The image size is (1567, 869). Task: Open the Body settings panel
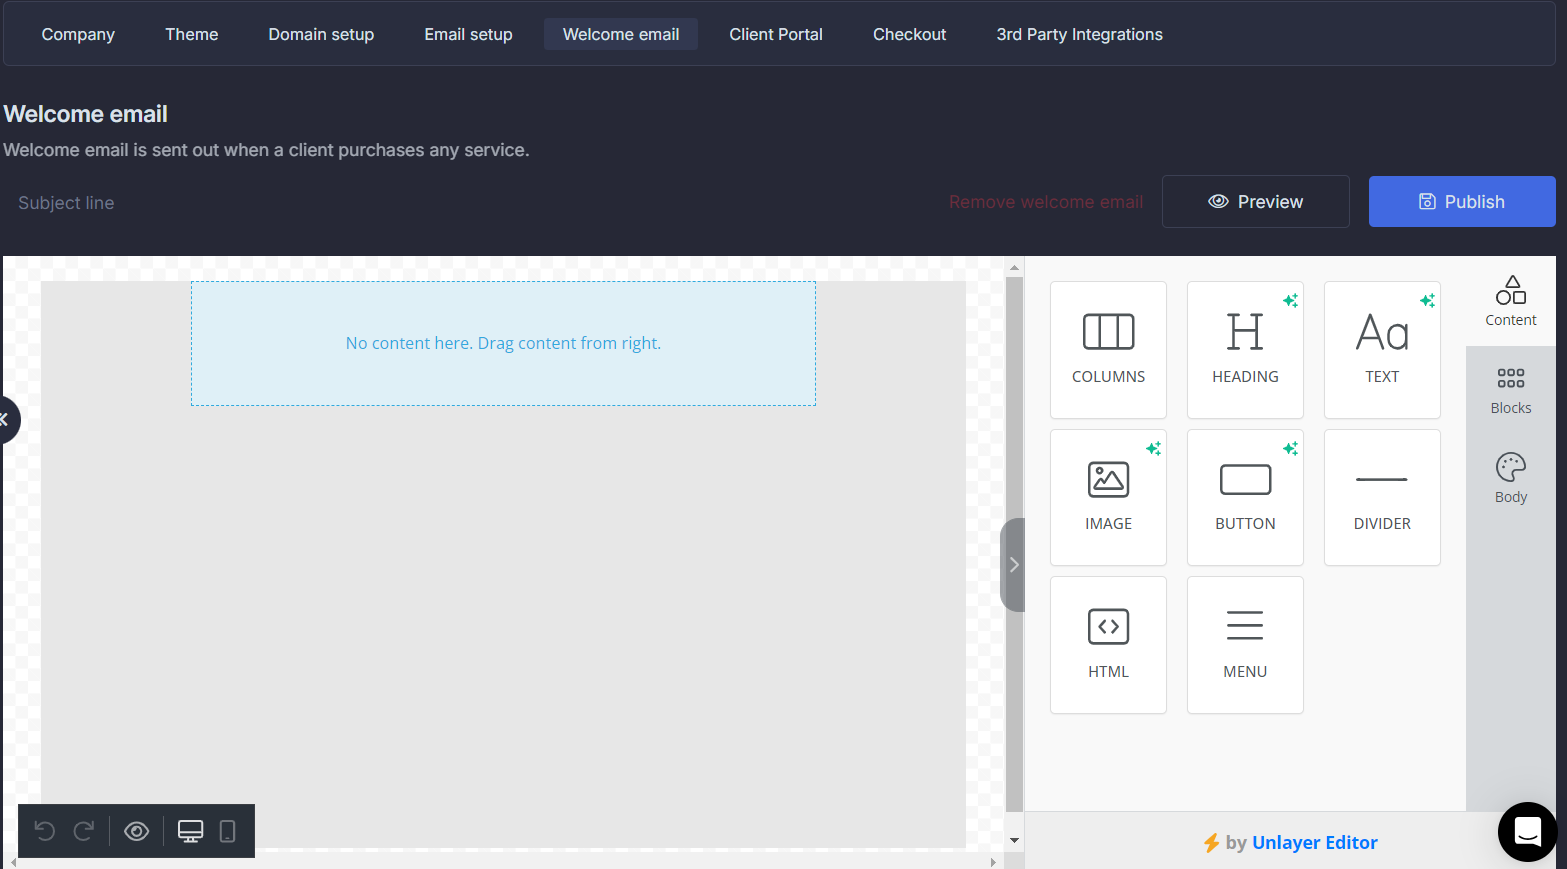(x=1510, y=478)
